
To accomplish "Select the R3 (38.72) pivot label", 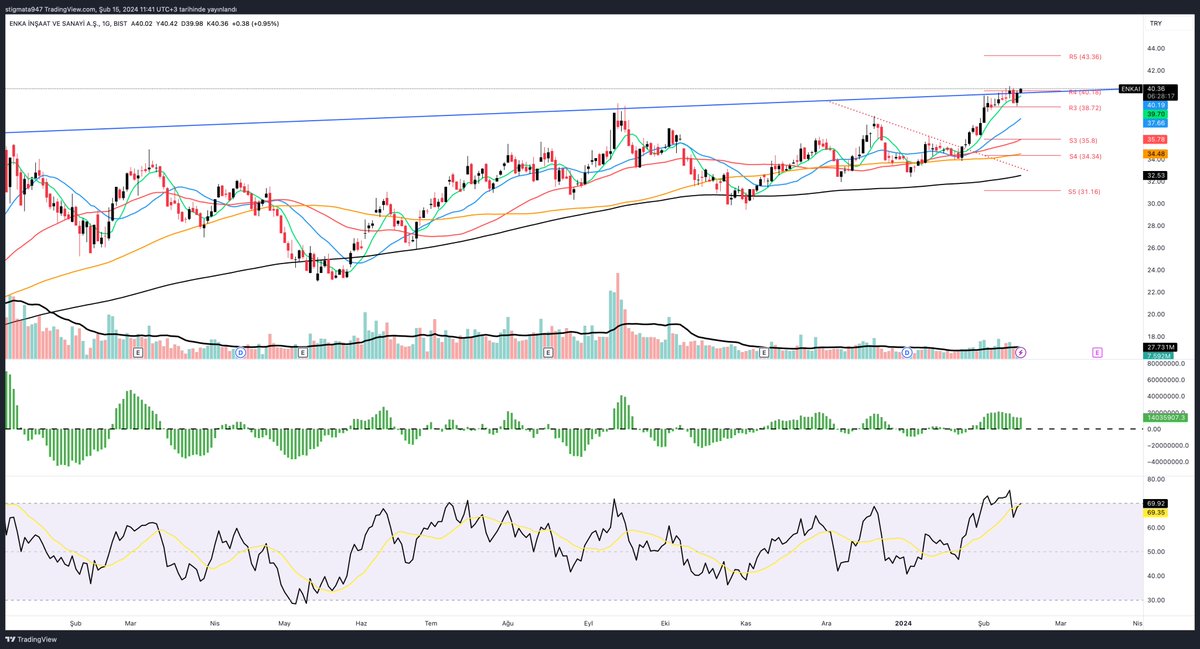I will [1085, 107].
